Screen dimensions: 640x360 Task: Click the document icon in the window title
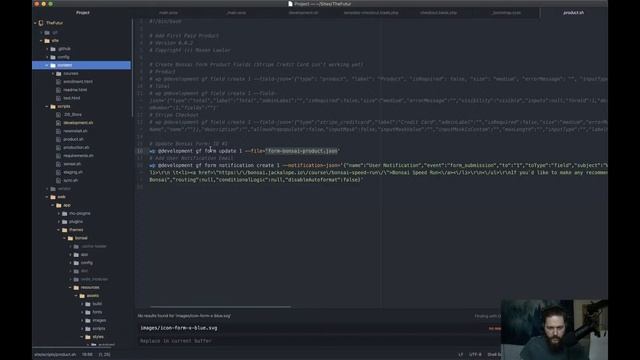tap(290, 4)
